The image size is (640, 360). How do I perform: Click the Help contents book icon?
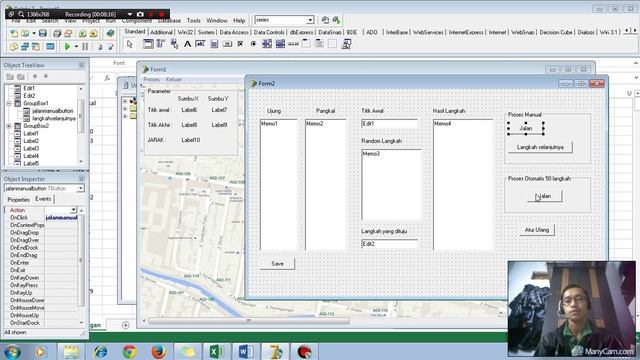[110, 33]
